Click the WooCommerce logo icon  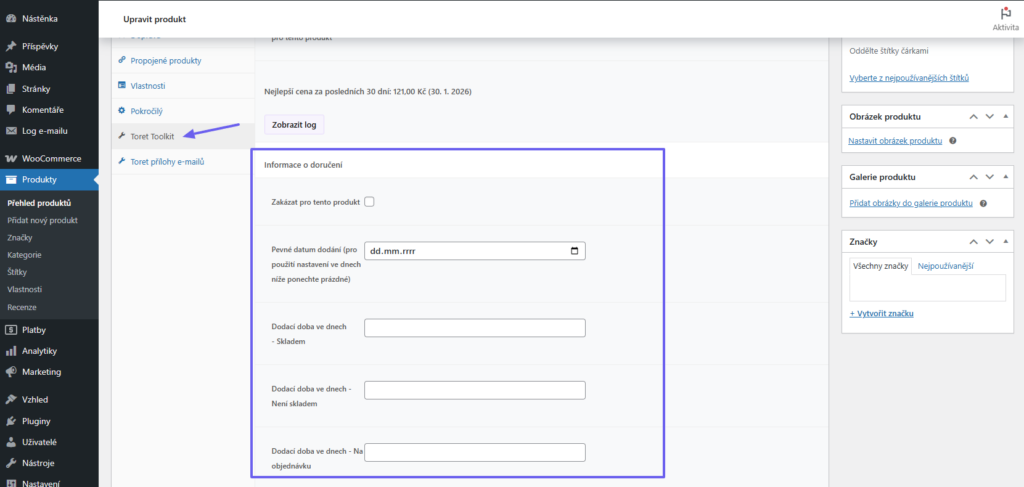(x=10, y=159)
